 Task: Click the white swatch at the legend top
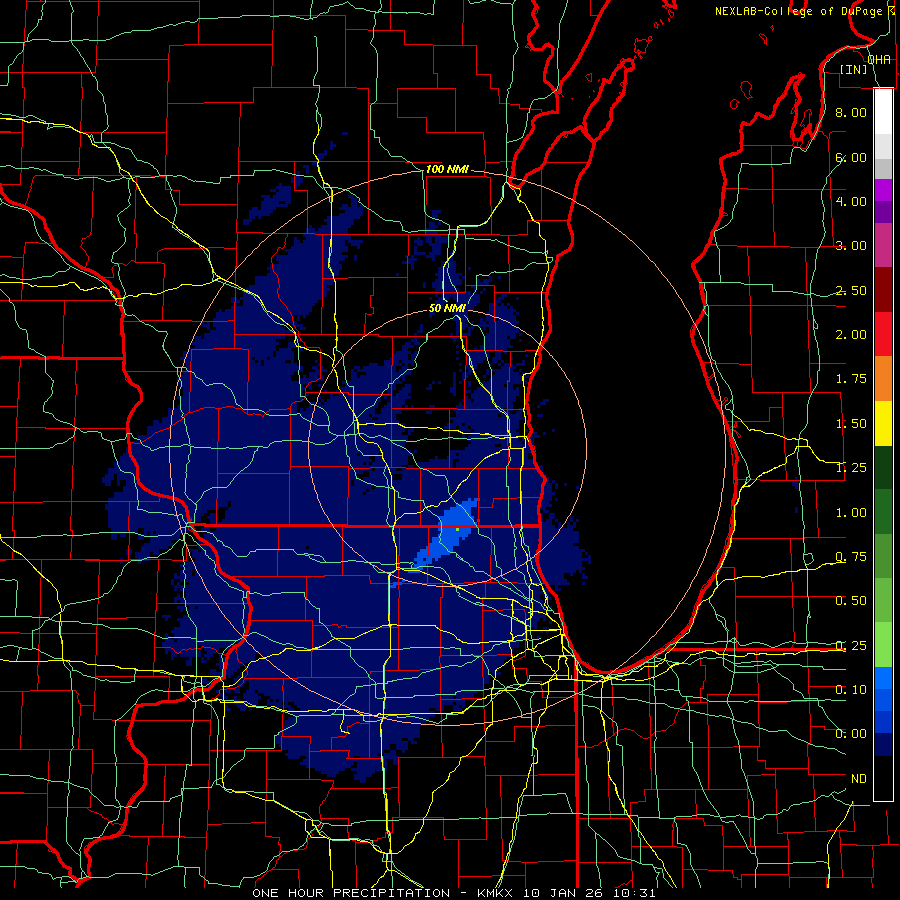(x=883, y=111)
